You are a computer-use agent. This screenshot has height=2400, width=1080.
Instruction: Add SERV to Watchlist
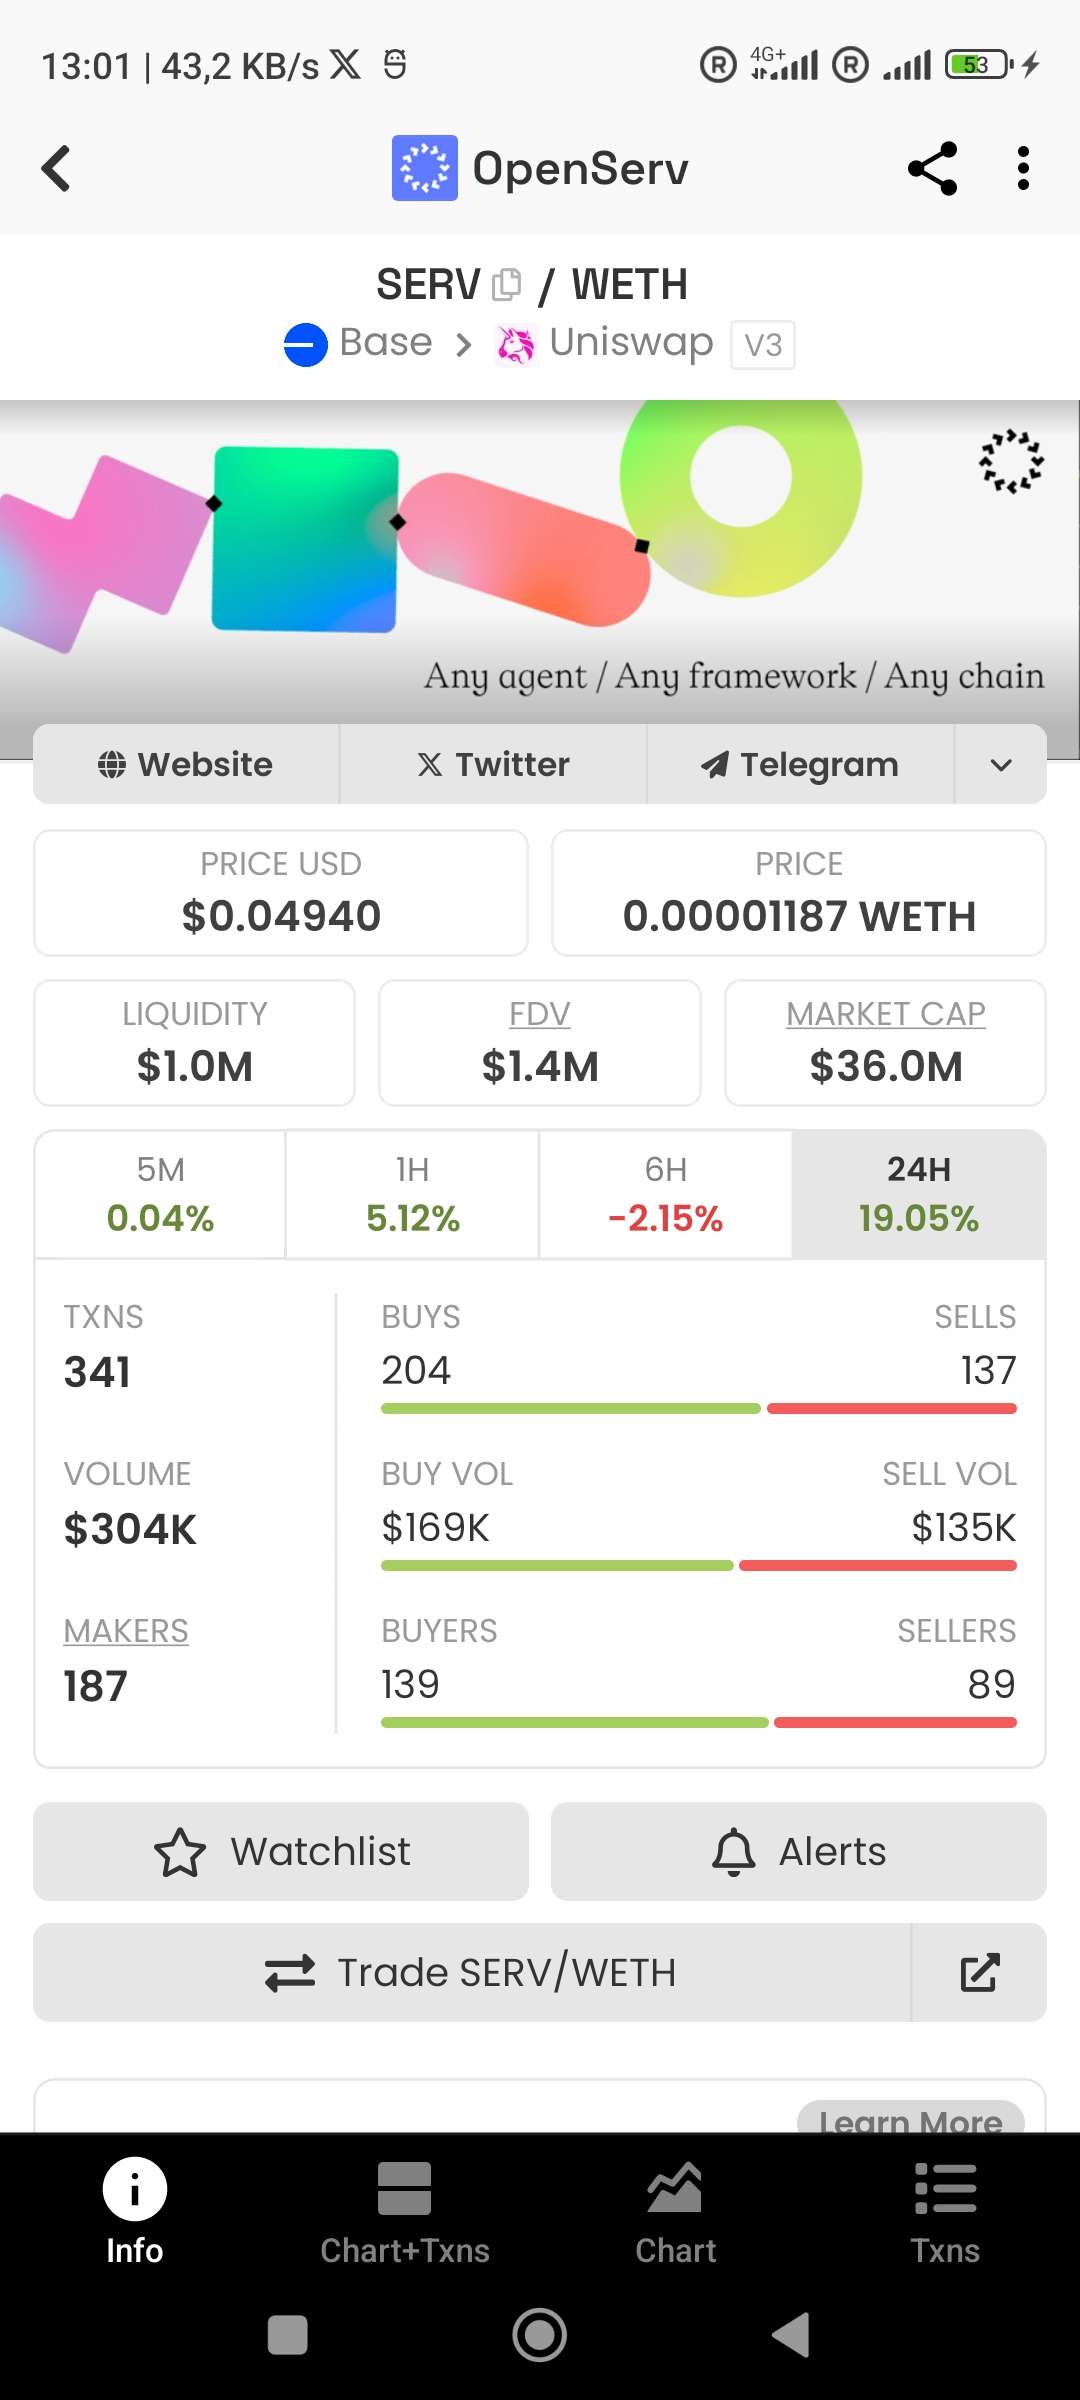tap(281, 1852)
